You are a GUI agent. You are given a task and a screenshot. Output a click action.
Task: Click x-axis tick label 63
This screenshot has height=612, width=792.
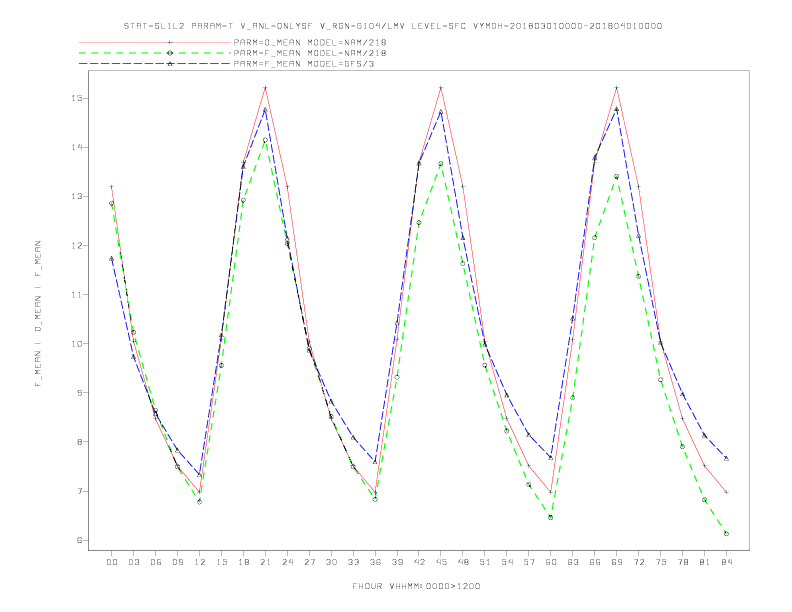[573, 562]
